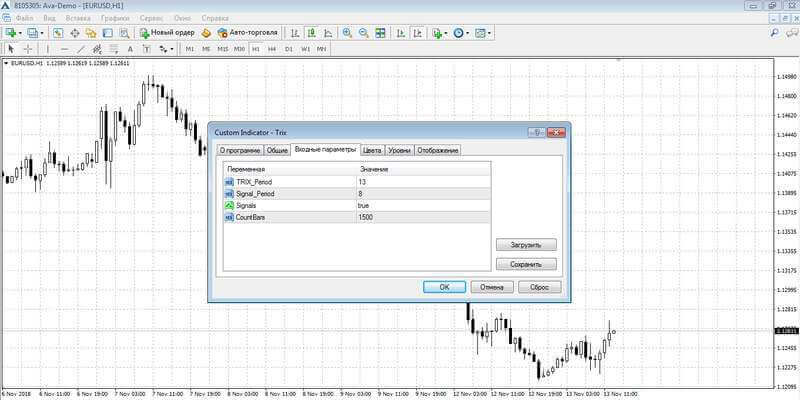This screenshot has width=800, height=400.
Task: Switch to the Отображение tab
Action: point(438,151)
